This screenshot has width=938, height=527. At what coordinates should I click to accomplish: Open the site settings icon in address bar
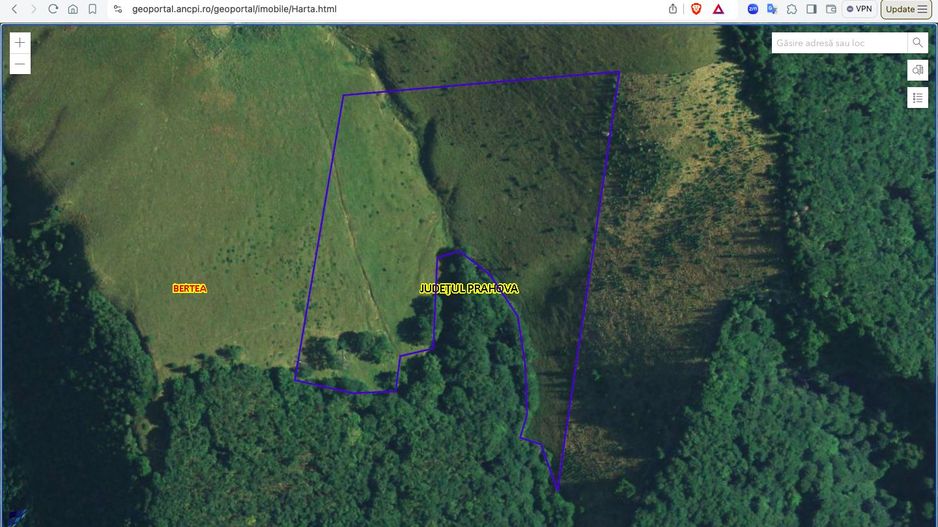(118, 9)
